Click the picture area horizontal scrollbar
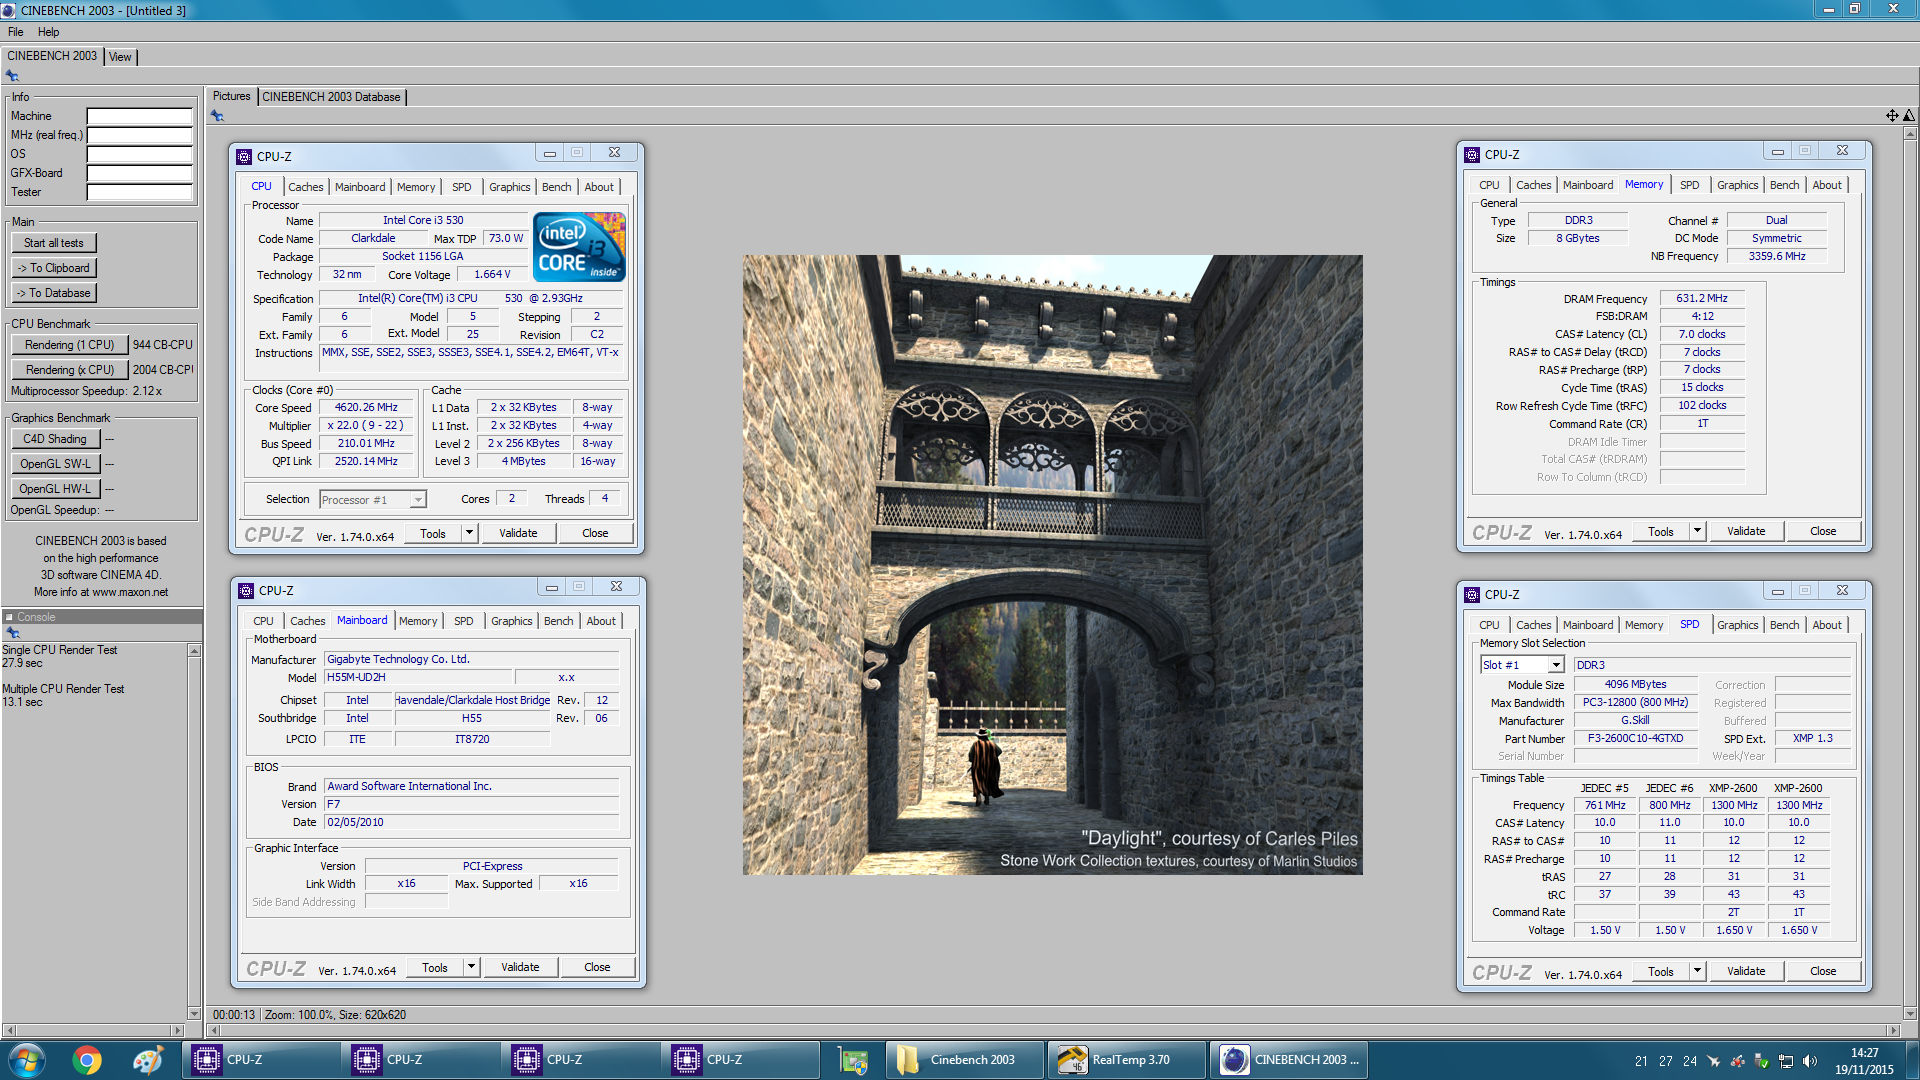Image resolution: width=1920 pixels, height=1080 pixels. [1053, 1030]
